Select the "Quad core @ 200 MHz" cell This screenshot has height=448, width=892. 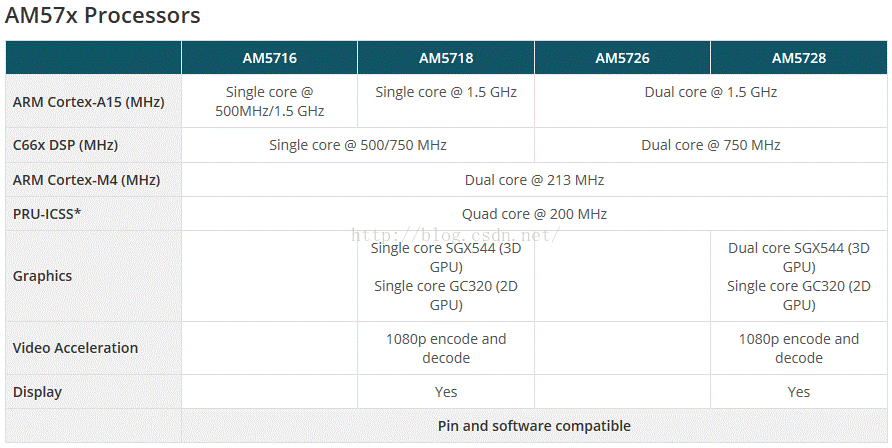pyautogui.click(x=534, y=214)
